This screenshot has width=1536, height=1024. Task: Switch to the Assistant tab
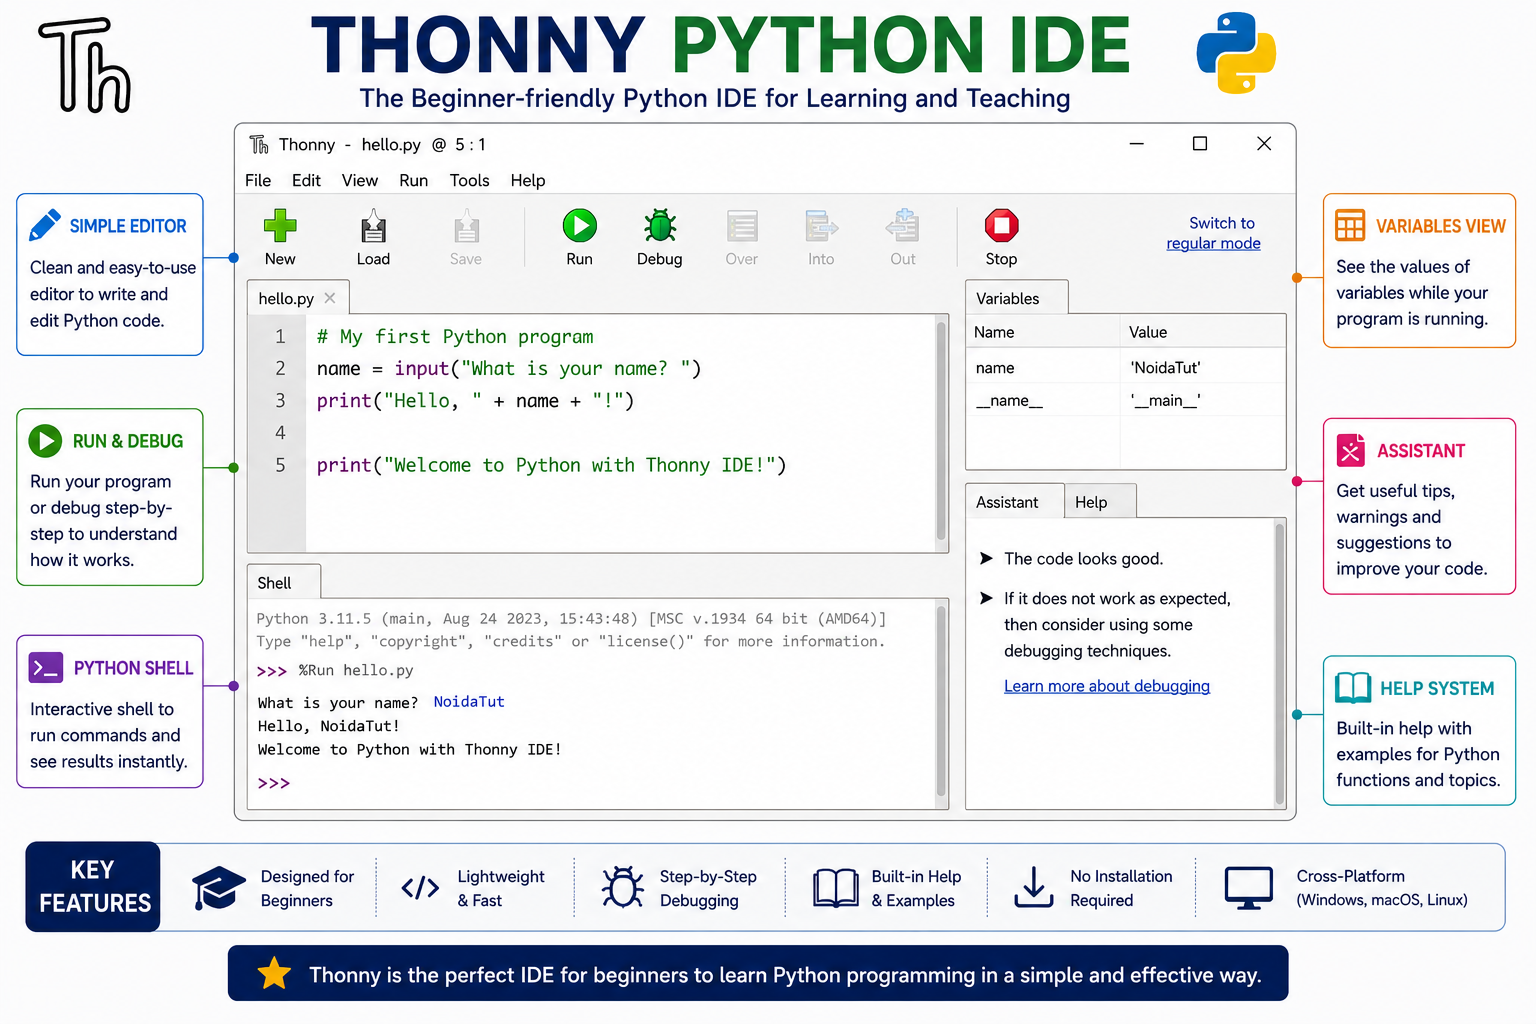tap(1013, 502)
